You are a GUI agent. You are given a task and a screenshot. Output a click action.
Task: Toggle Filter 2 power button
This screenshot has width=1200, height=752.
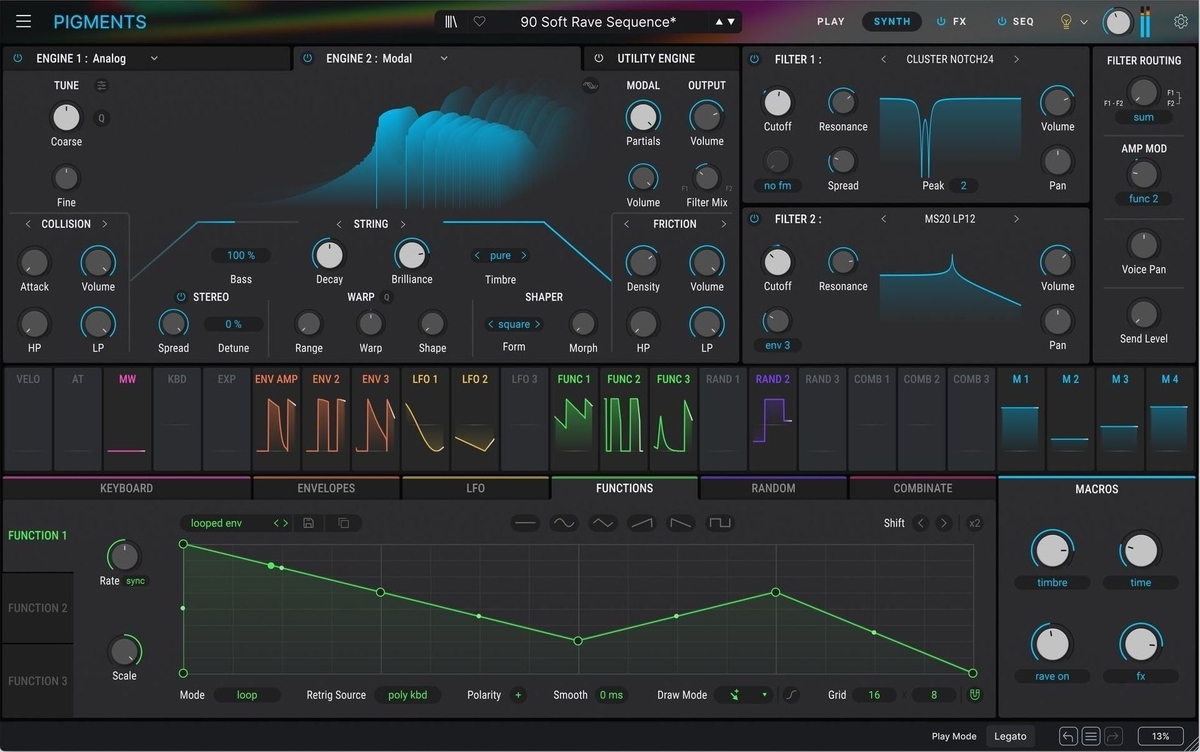tap(755, 220)
